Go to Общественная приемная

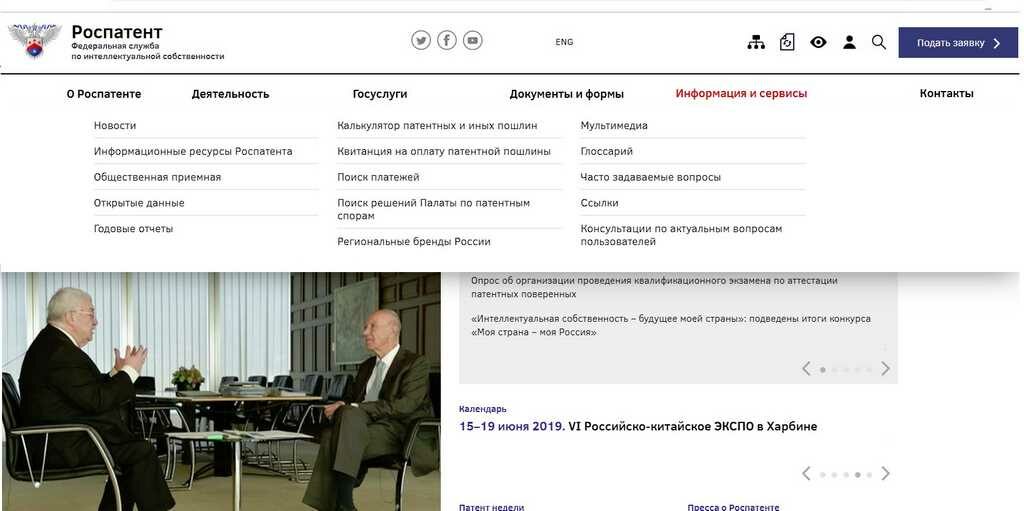click(x=157, y=177)
